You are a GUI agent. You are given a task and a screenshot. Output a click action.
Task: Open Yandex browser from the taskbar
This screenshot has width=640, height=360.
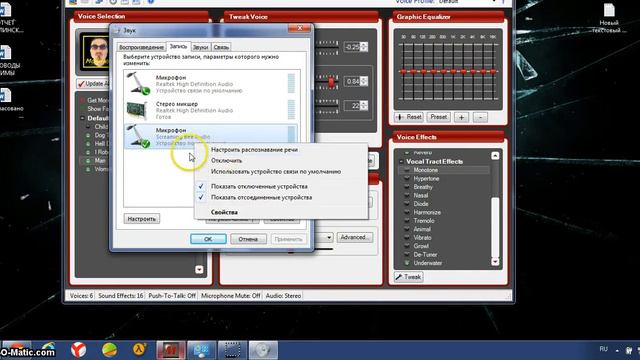click(78, 350)
